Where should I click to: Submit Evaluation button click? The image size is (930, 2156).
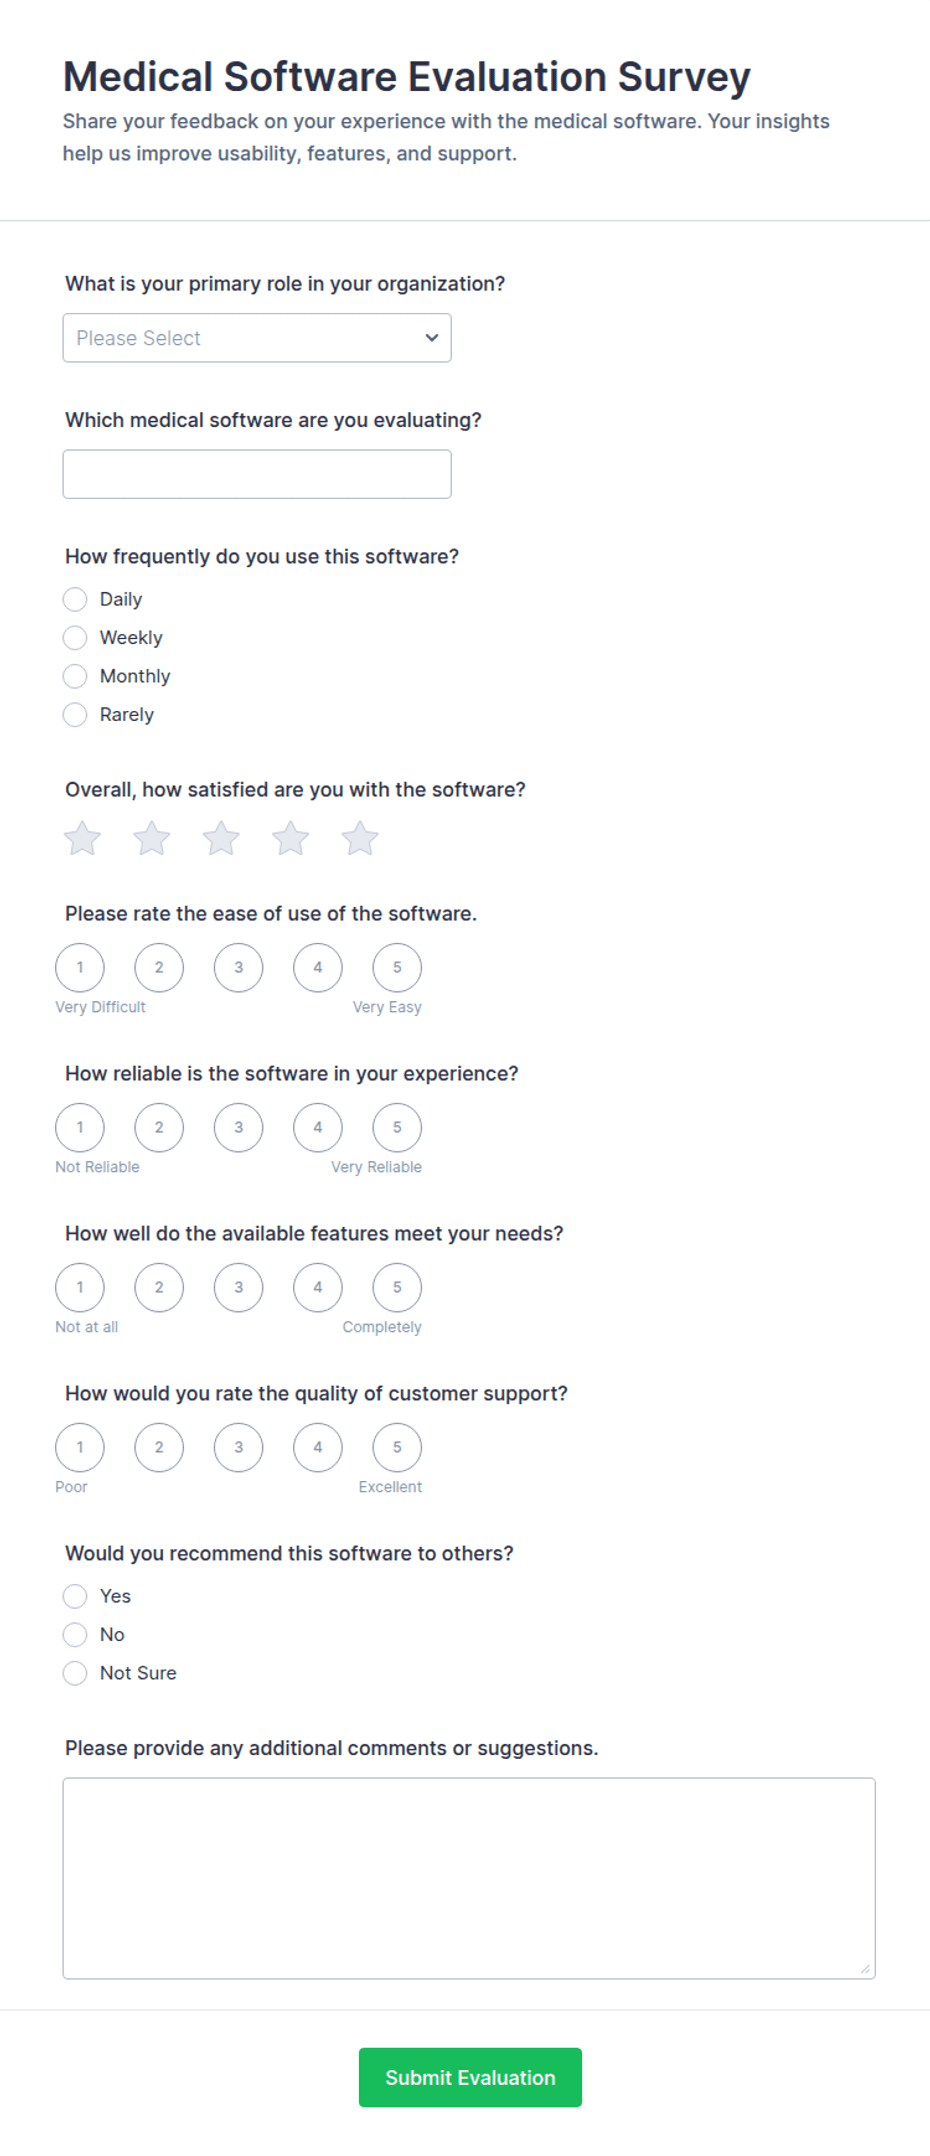click(470, 2077)
